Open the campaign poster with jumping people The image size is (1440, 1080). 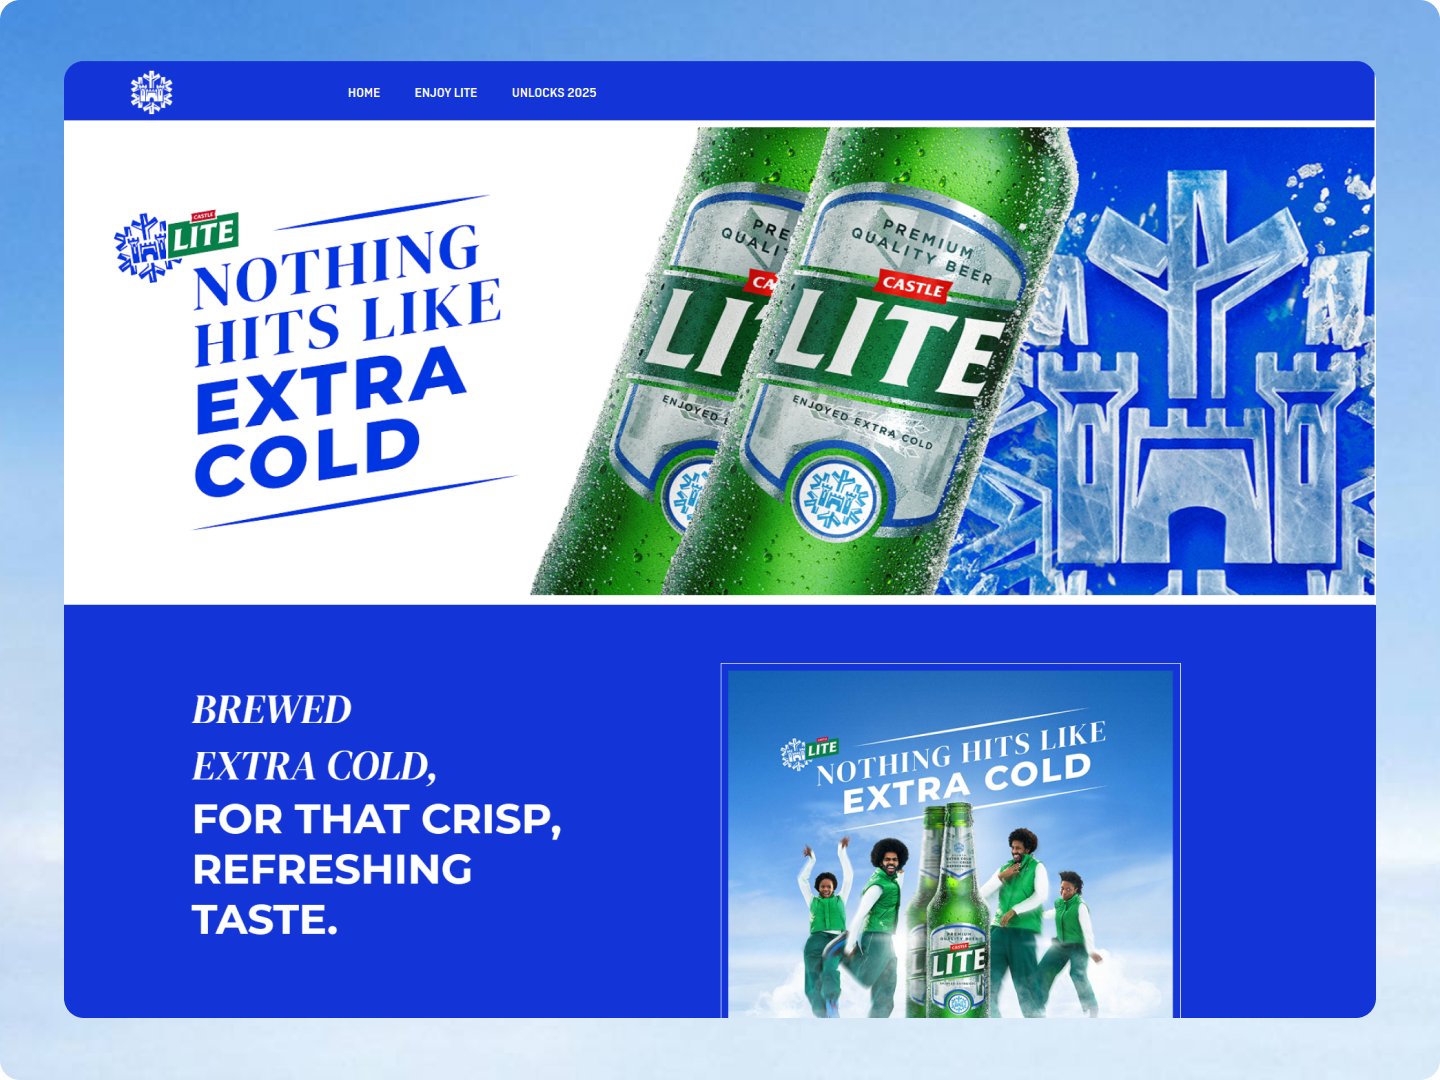click(x=950, y=842)
